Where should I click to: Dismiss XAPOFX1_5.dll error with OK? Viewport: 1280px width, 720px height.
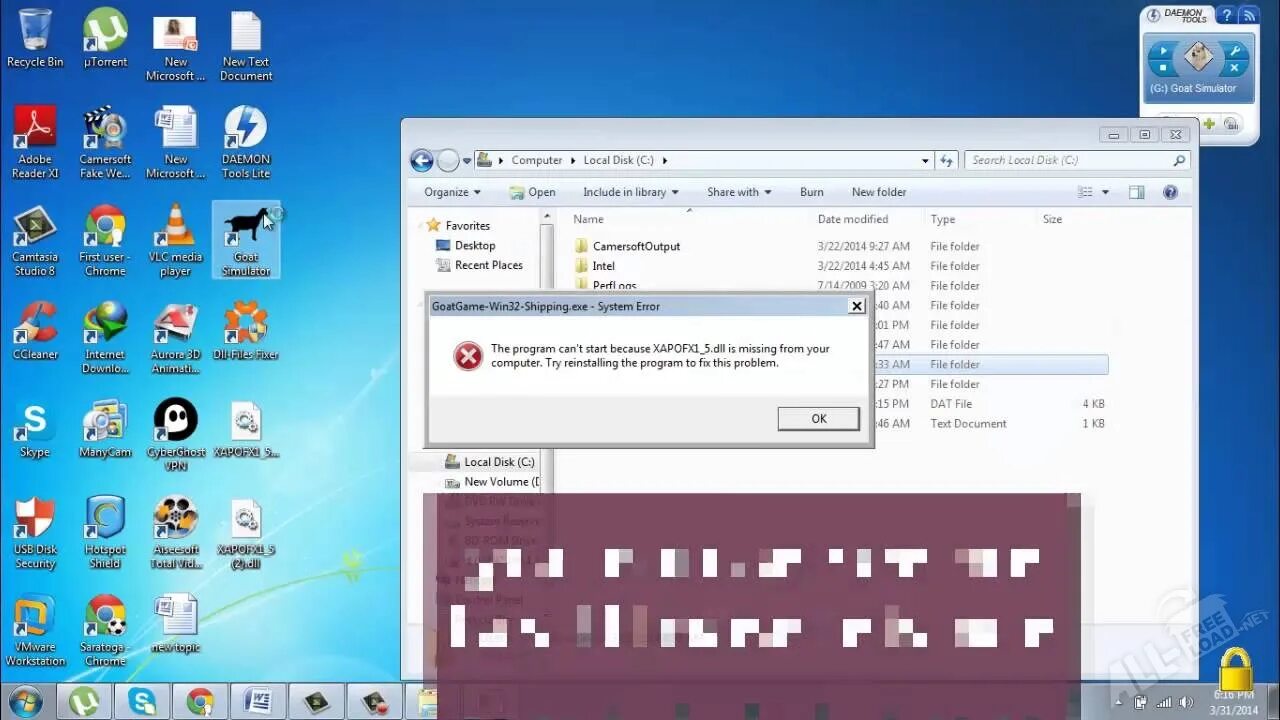[x=818, y=418]
